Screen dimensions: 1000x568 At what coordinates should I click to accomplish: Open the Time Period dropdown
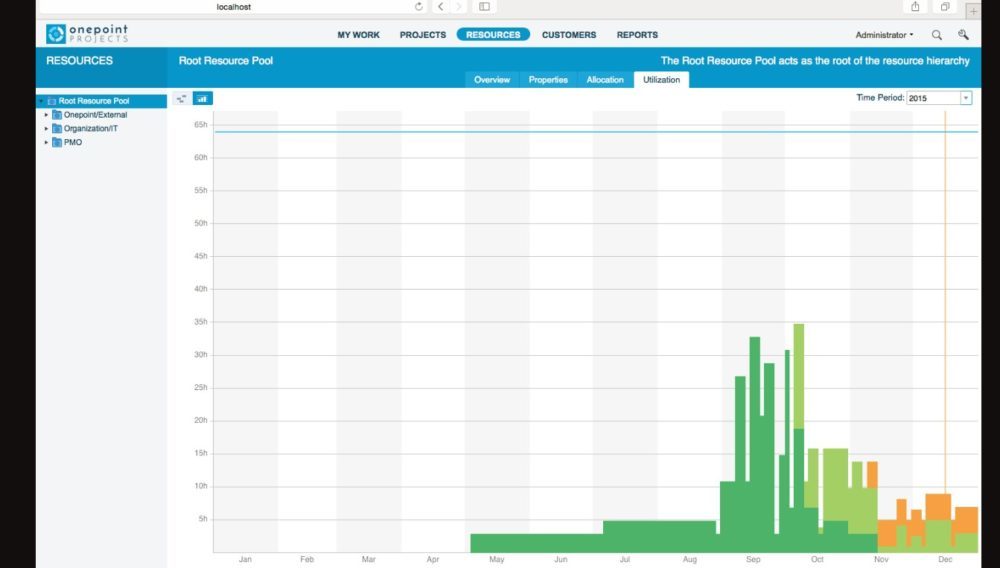(x=966, y=98)
